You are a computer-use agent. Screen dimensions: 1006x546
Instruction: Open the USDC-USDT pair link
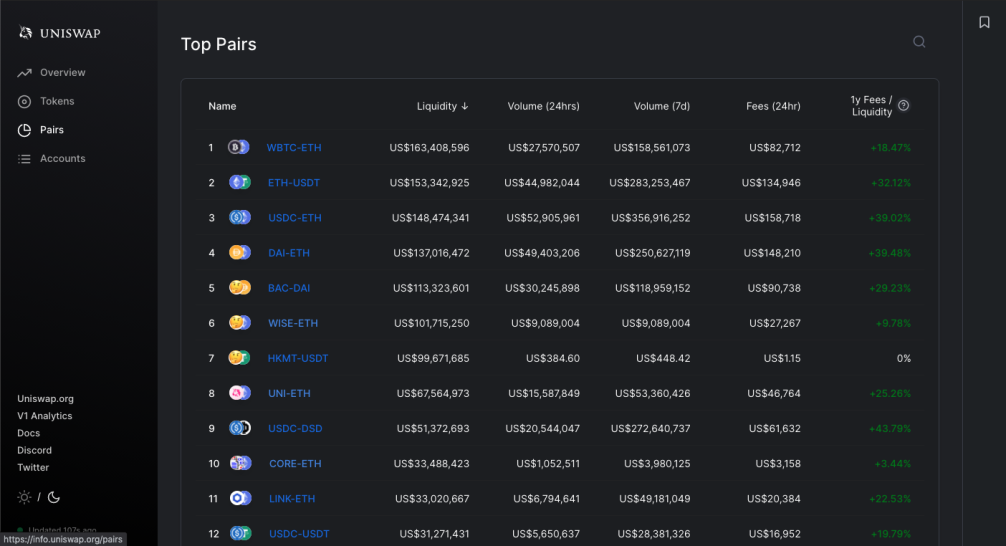click(x=299, y=533)
